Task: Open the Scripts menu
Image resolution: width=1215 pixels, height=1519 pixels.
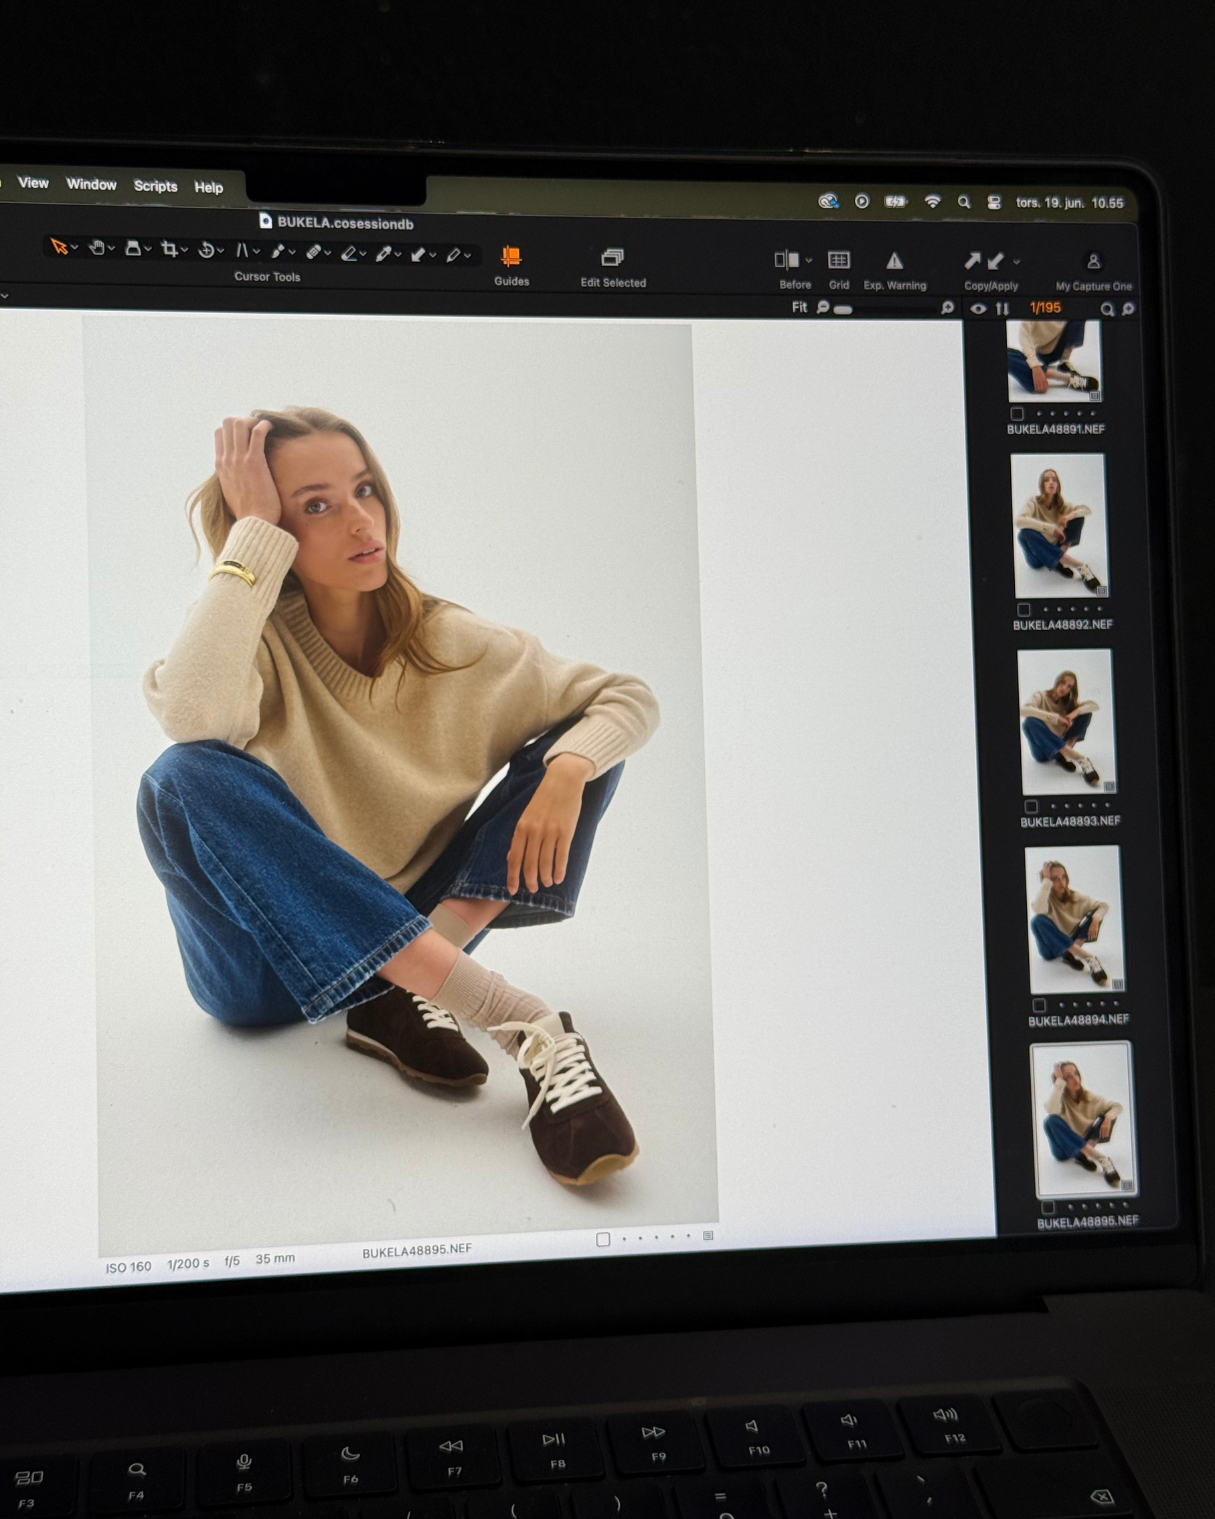Action: (x=155, y=186)
